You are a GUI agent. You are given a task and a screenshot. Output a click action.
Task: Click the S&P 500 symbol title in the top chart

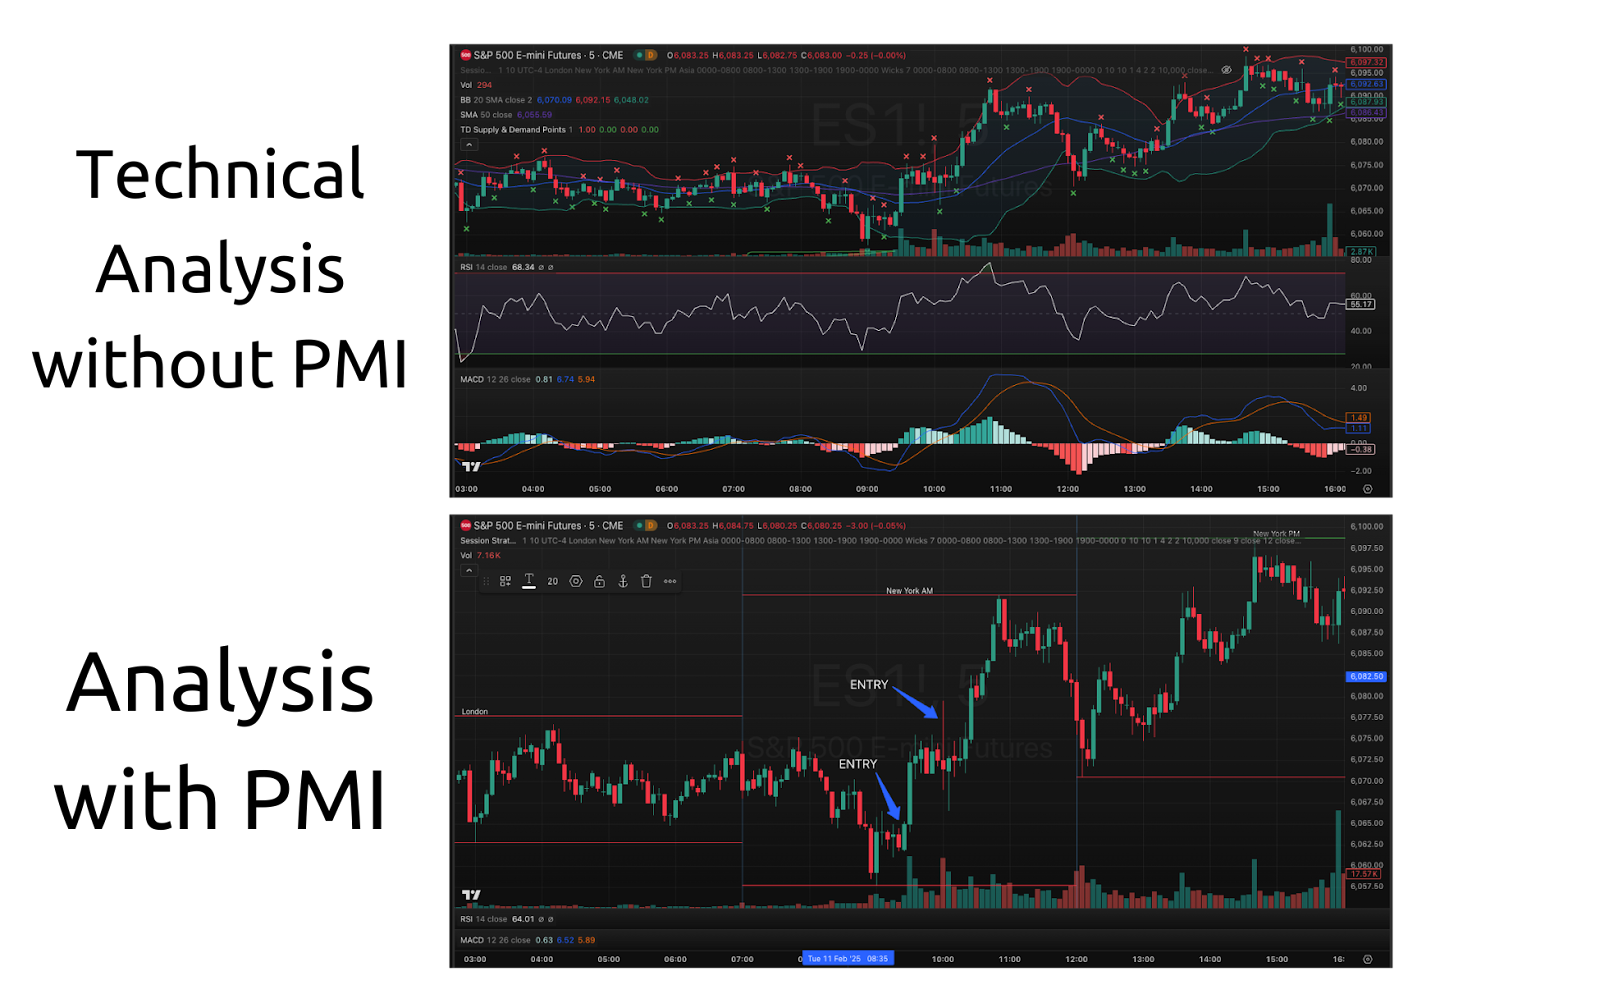point(548,55)
